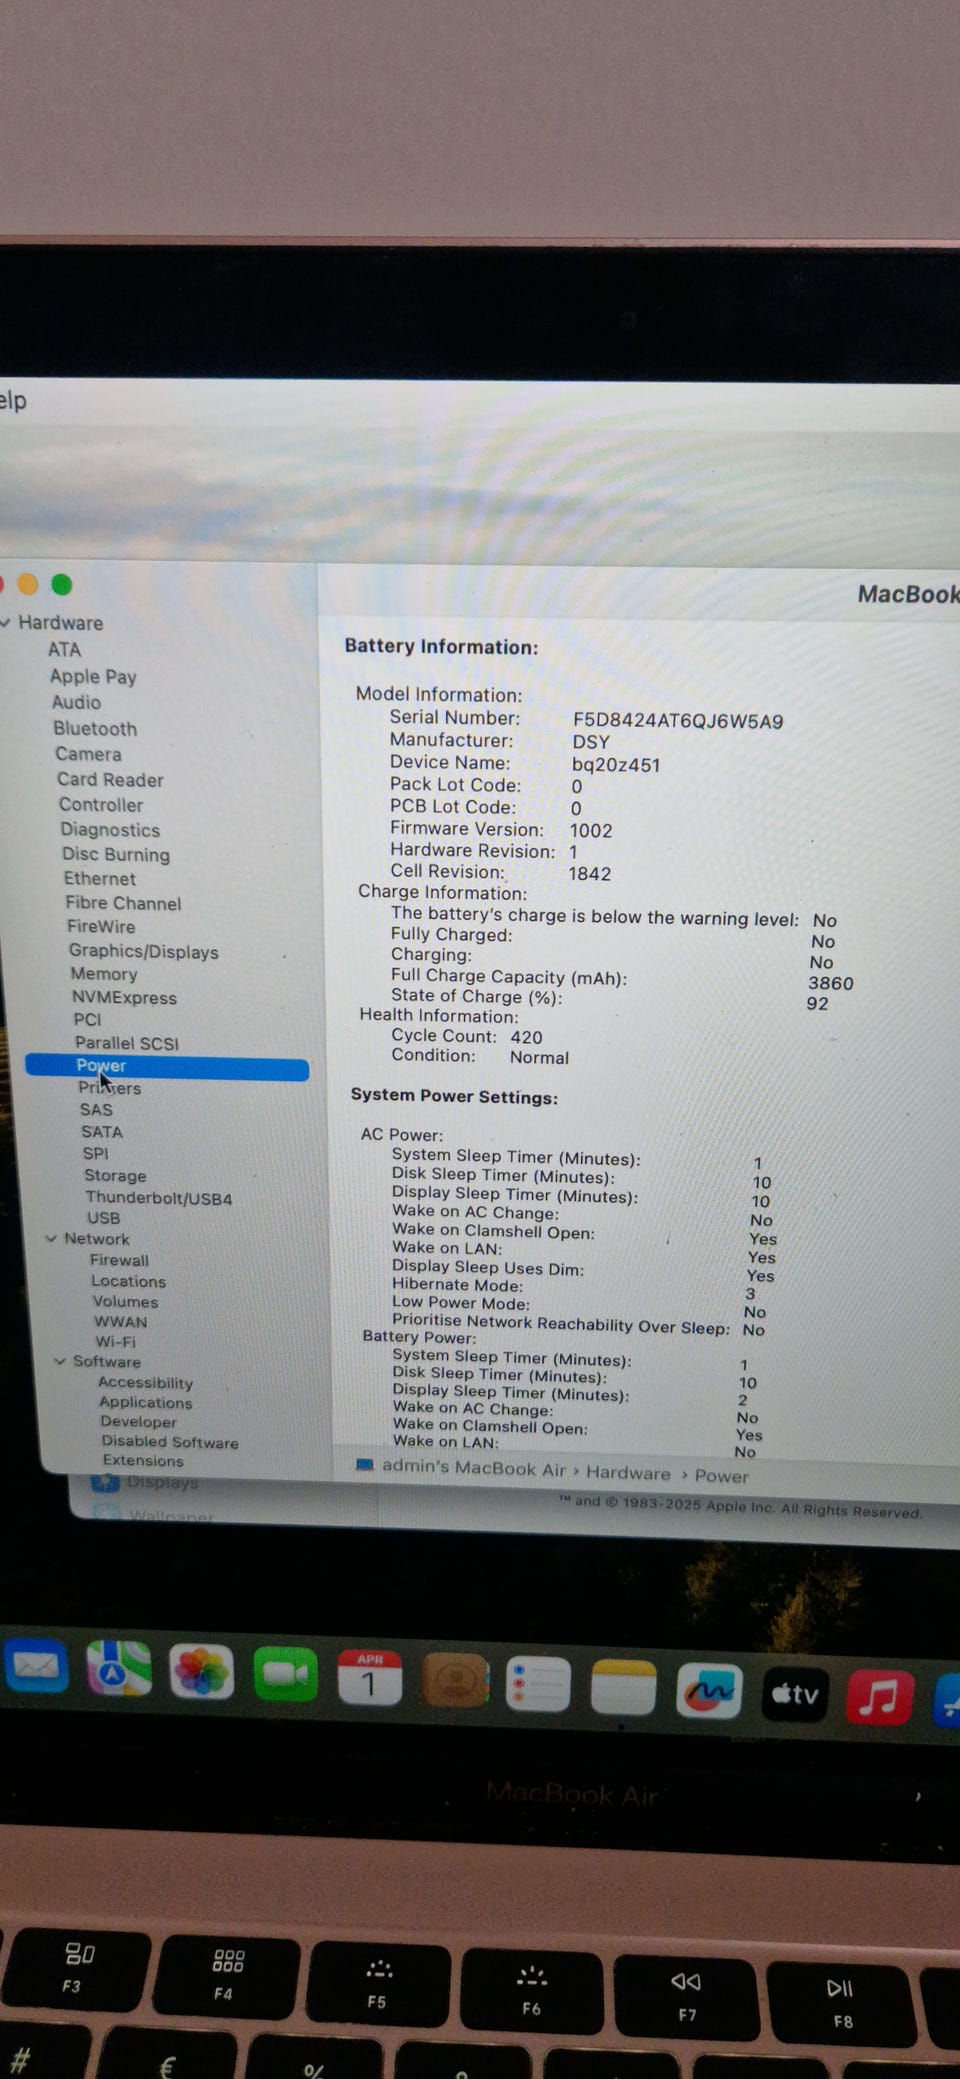
Task: Select Graphics/Displays in the sidebar
Action: [144, 951]
